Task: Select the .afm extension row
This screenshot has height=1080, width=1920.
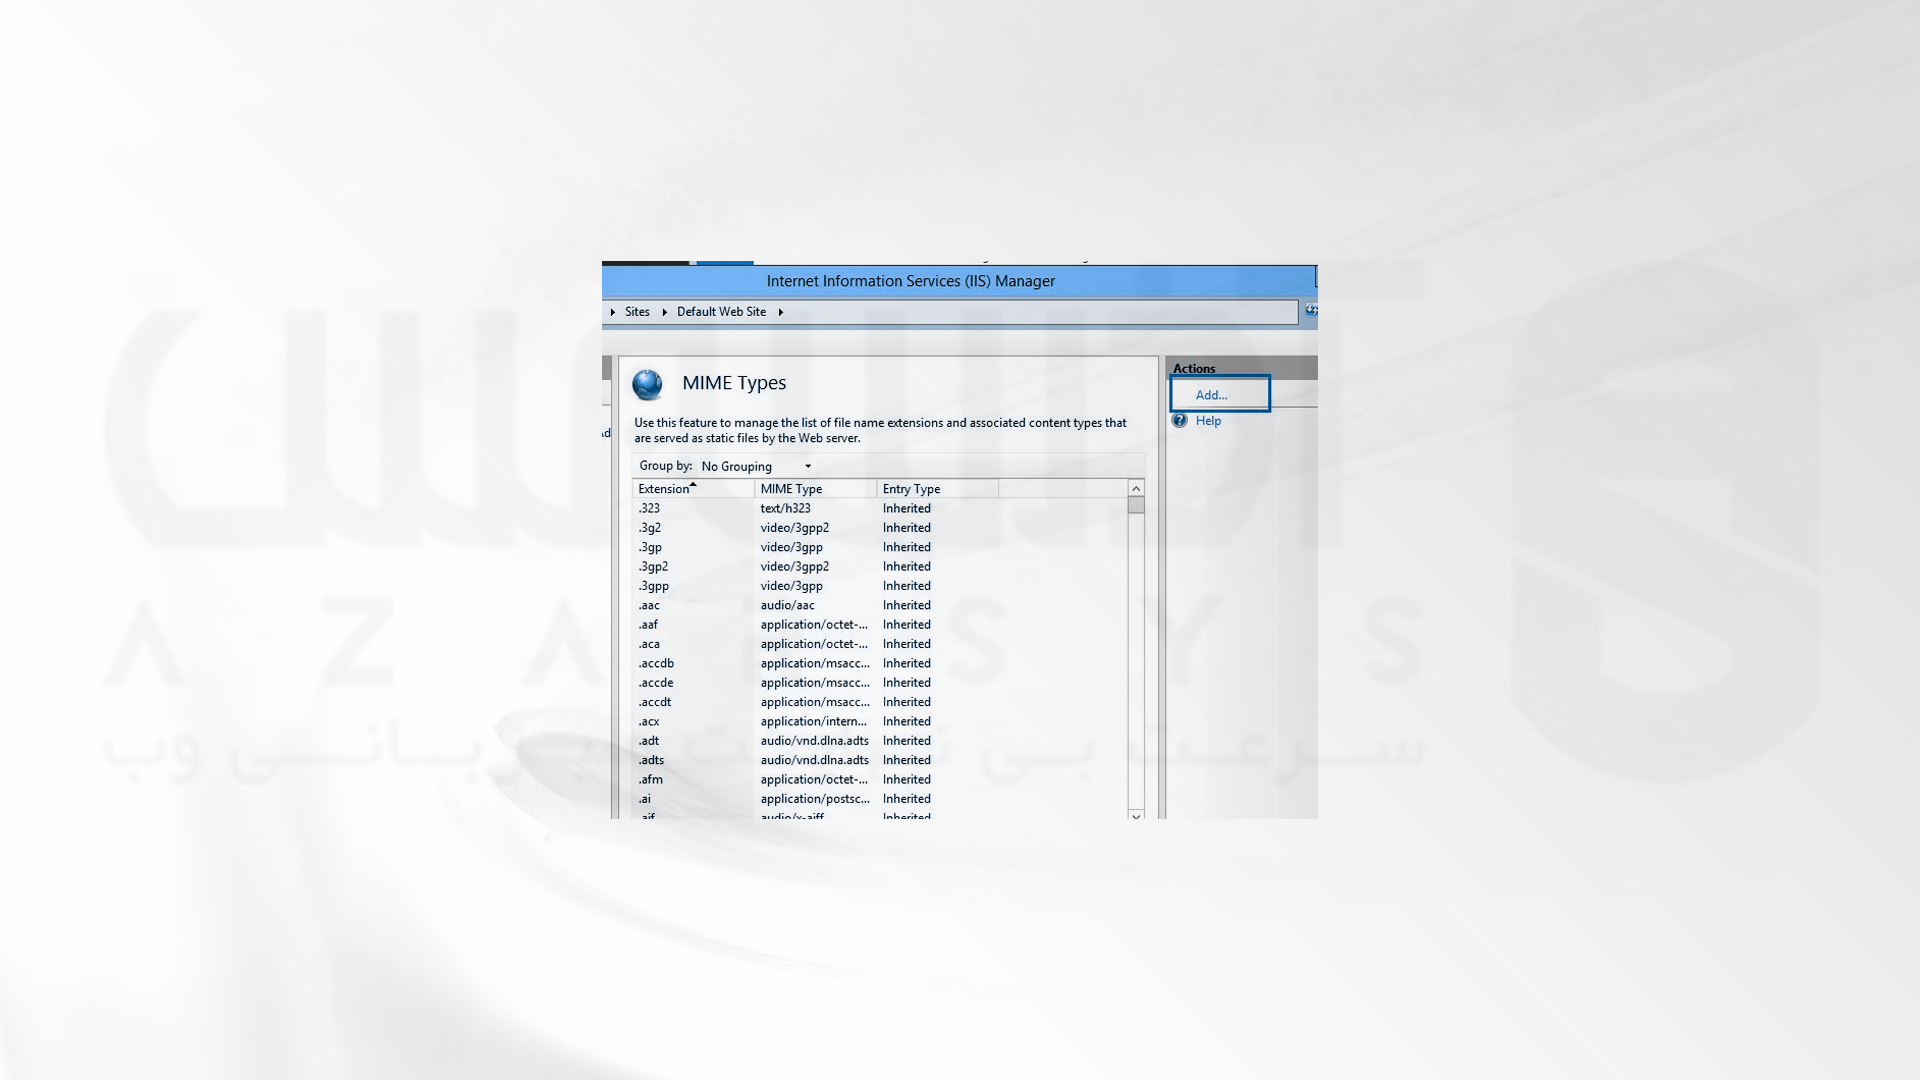Action: 880,780
